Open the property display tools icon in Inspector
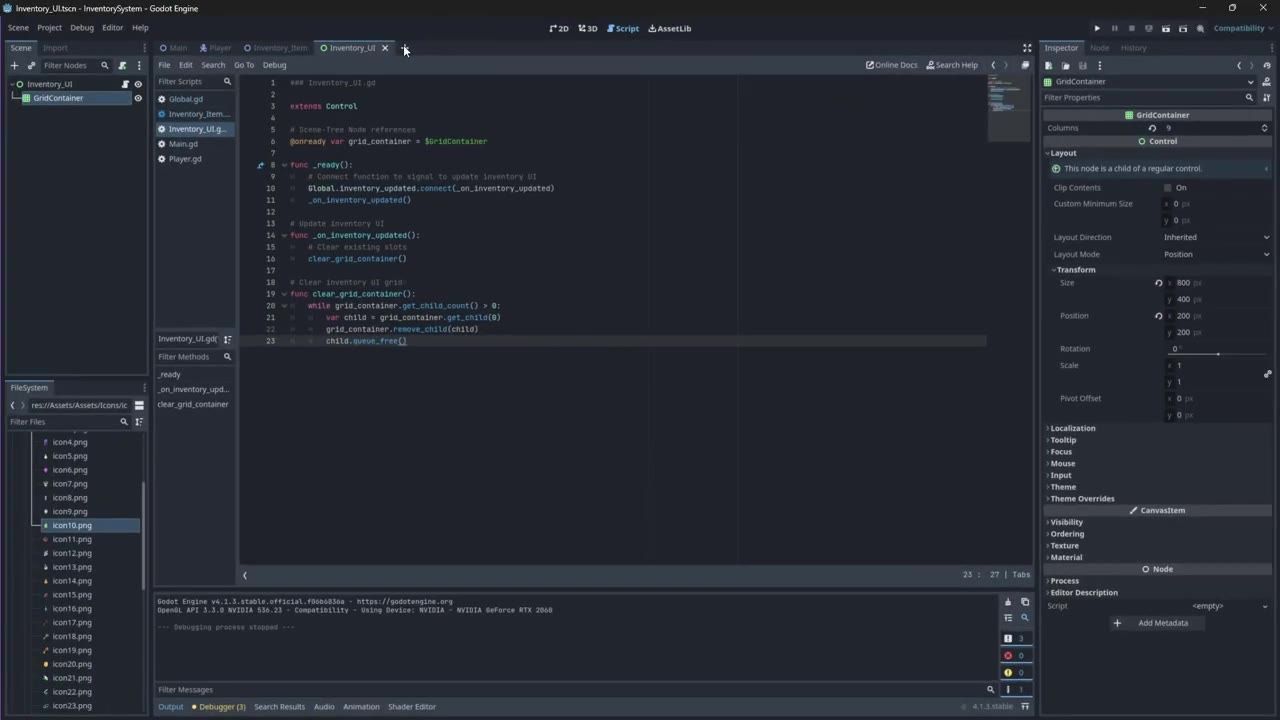Viewport: 1280px width, 720px height. (x=1267, y=98)
